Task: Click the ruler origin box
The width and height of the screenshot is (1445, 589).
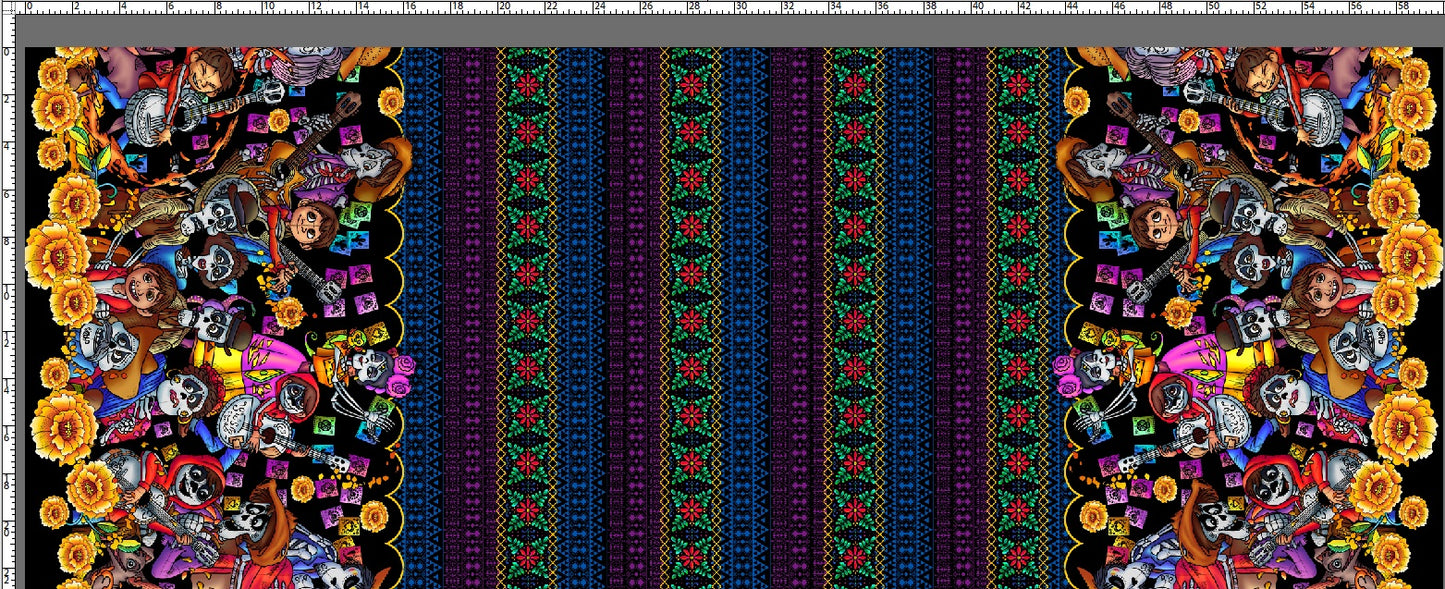Action: pyautogui.click(x=10, y=10)
